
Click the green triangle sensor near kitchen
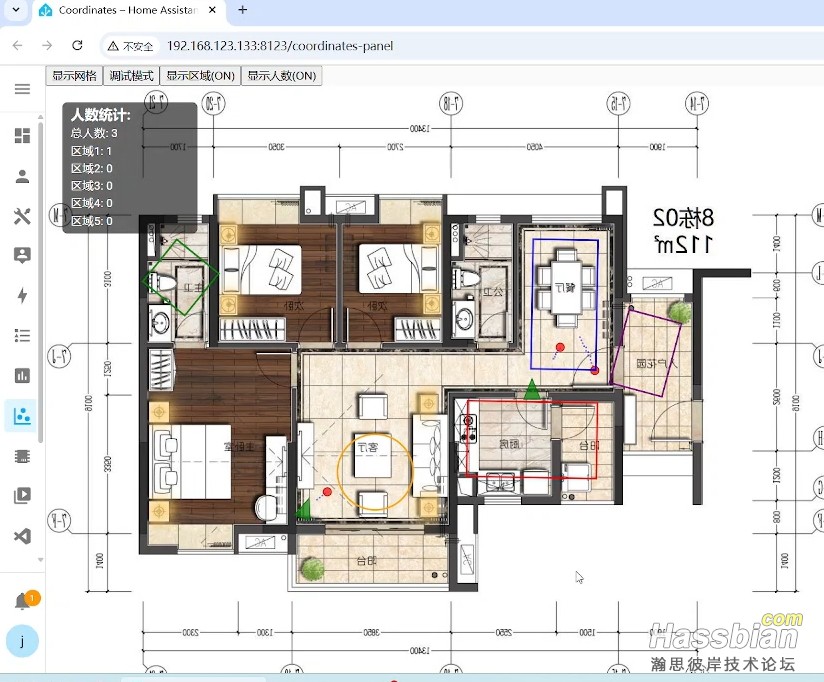click(x=532, y=389)
